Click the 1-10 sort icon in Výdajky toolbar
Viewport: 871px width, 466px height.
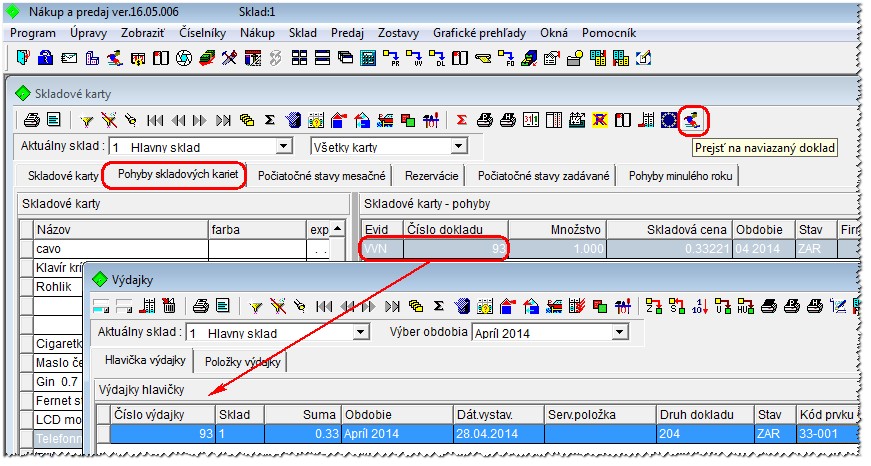click(699, 305)
